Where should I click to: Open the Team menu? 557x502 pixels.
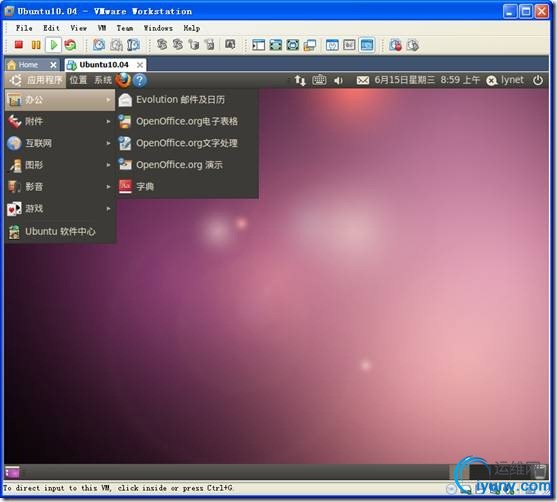pos(125,28)
